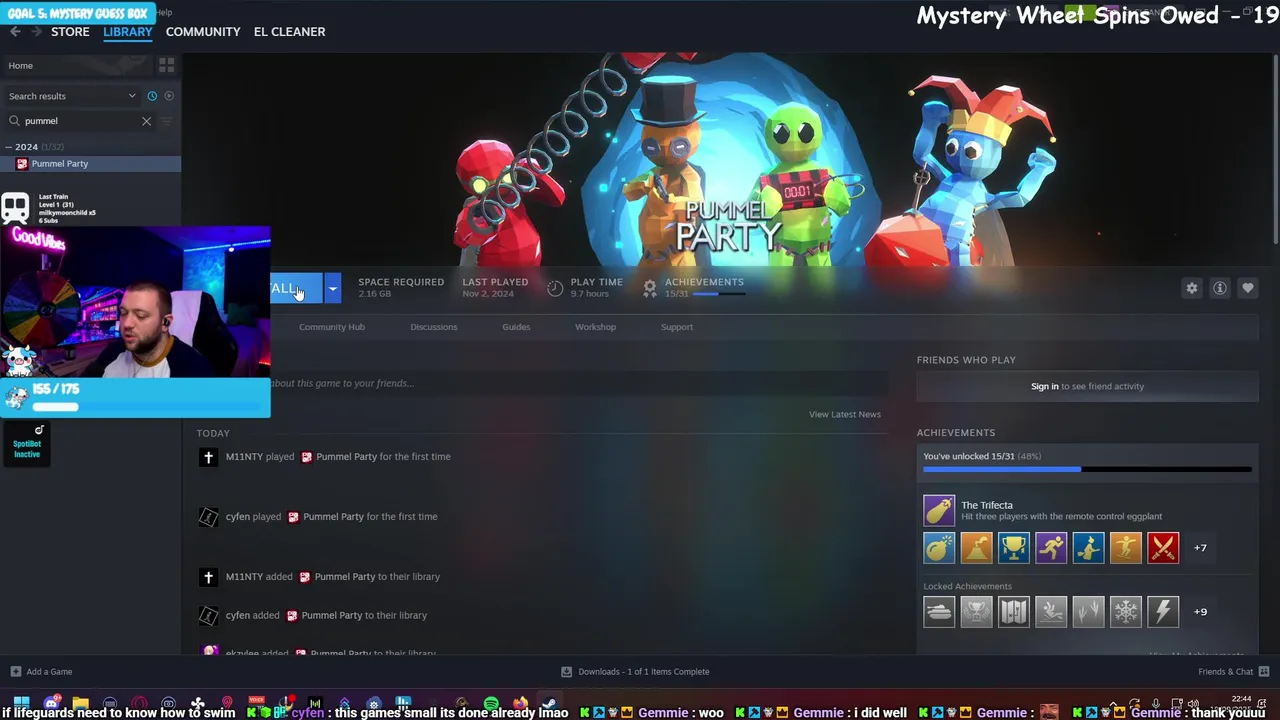Go forward with the forward arrow
This screenshot has width=1280, height=720.
tap(37, 32)
